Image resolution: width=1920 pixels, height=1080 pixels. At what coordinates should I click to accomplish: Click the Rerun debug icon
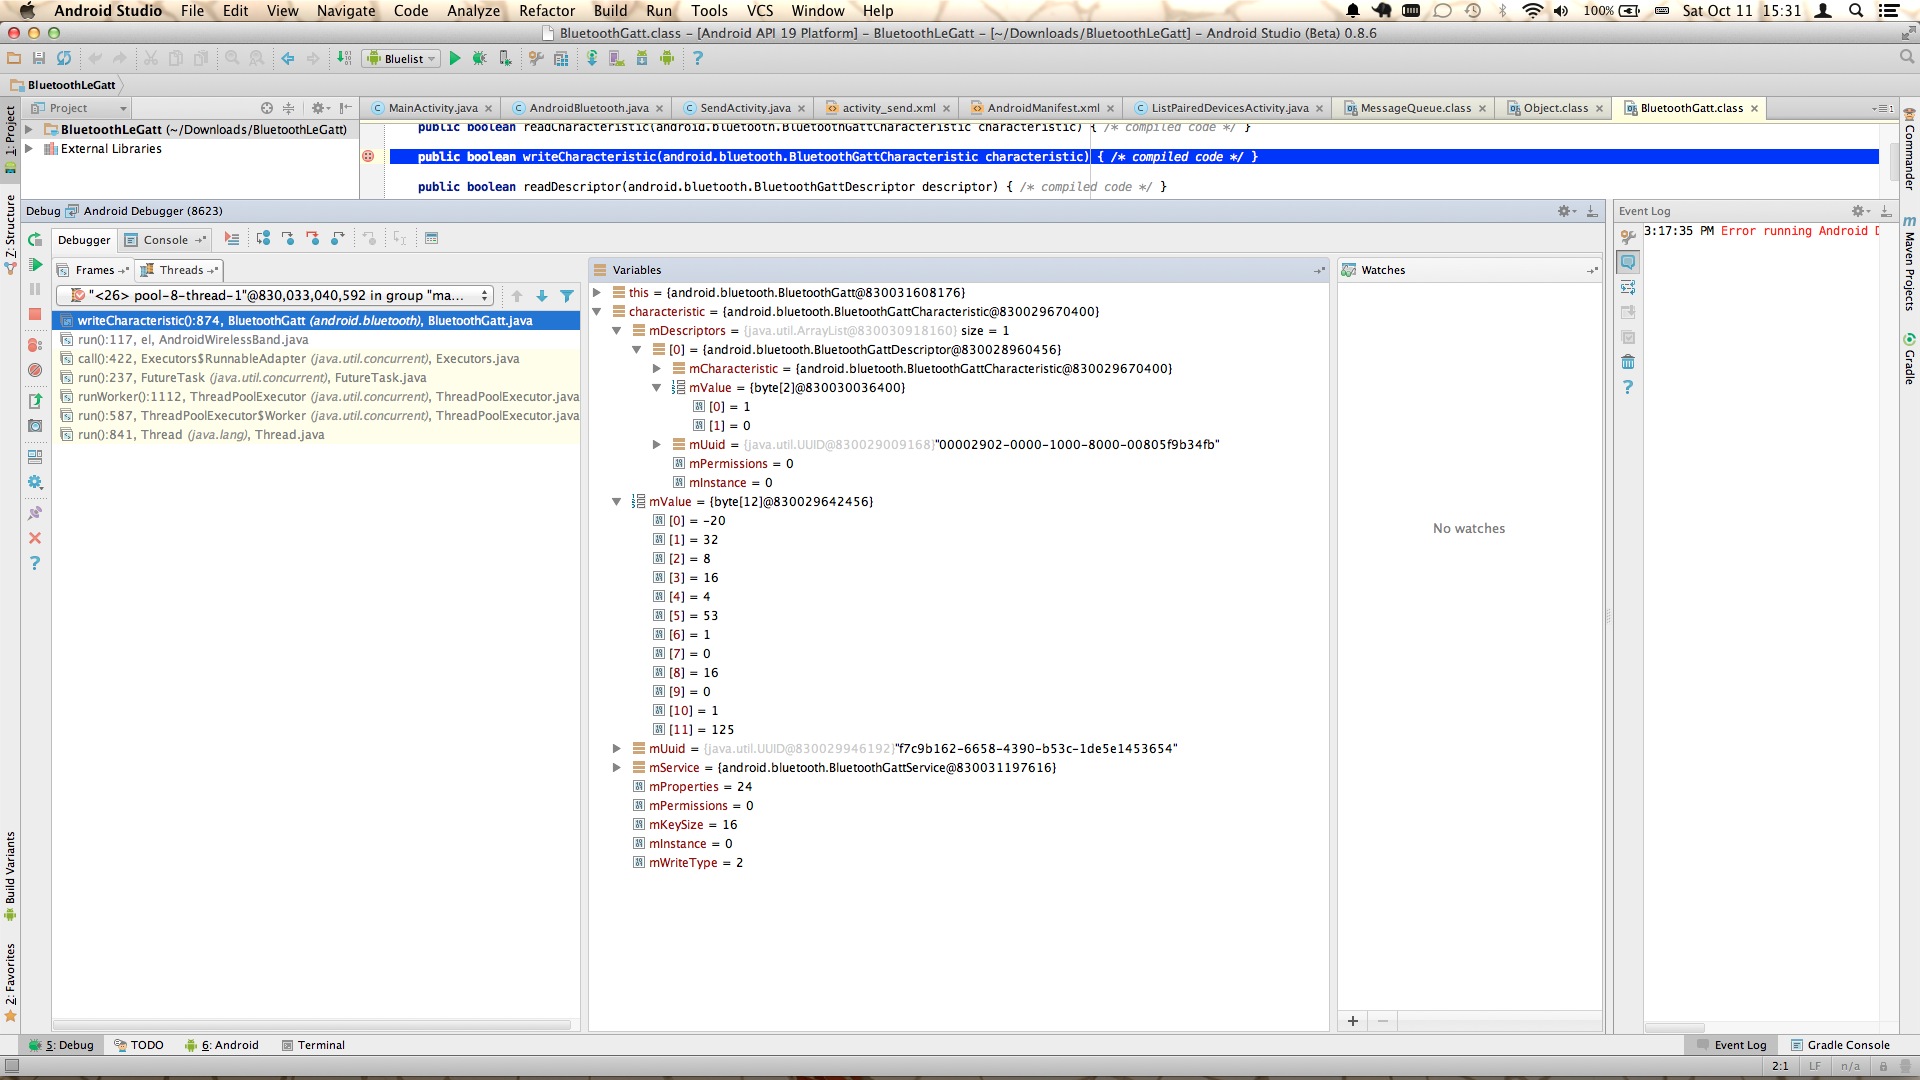coord(35,239)
